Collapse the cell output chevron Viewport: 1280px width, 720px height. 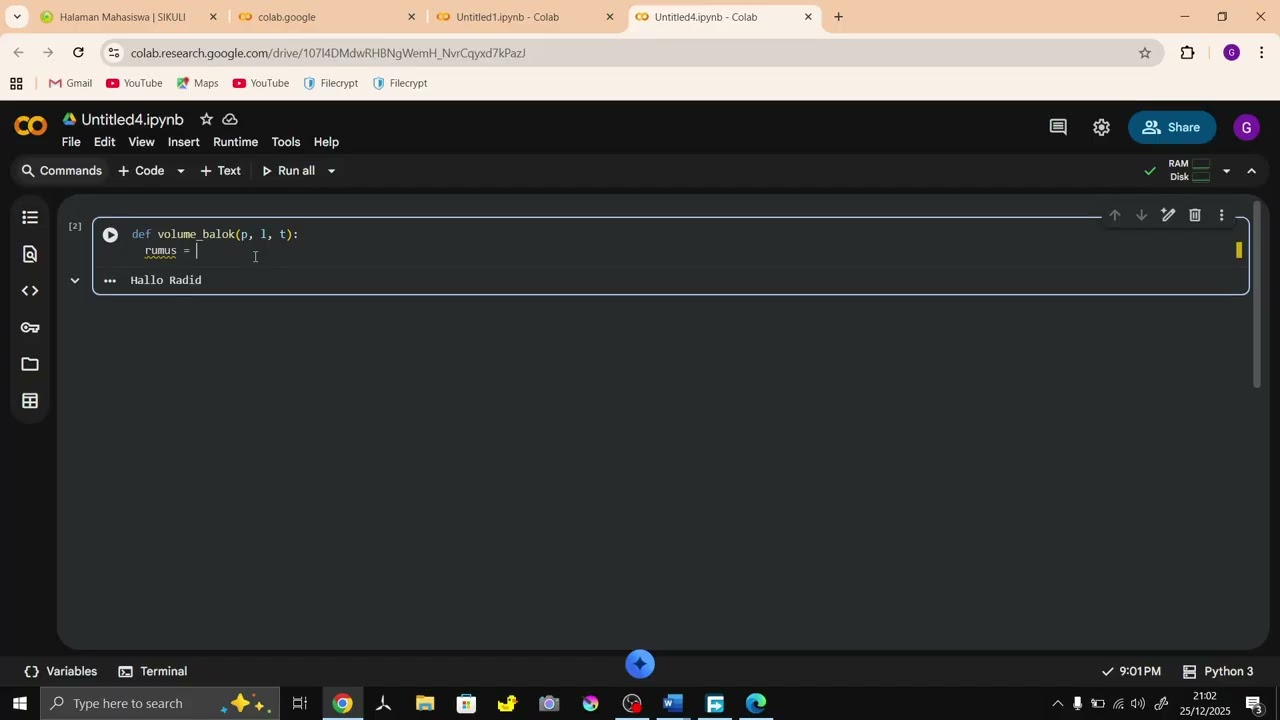75,280
